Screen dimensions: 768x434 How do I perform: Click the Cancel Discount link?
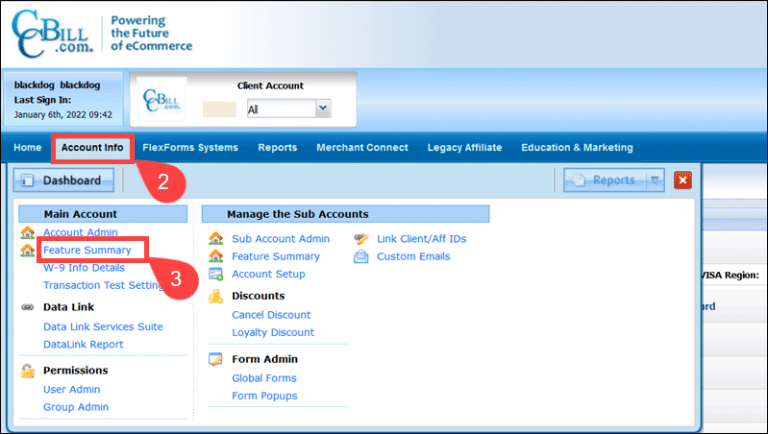(272, 314)
